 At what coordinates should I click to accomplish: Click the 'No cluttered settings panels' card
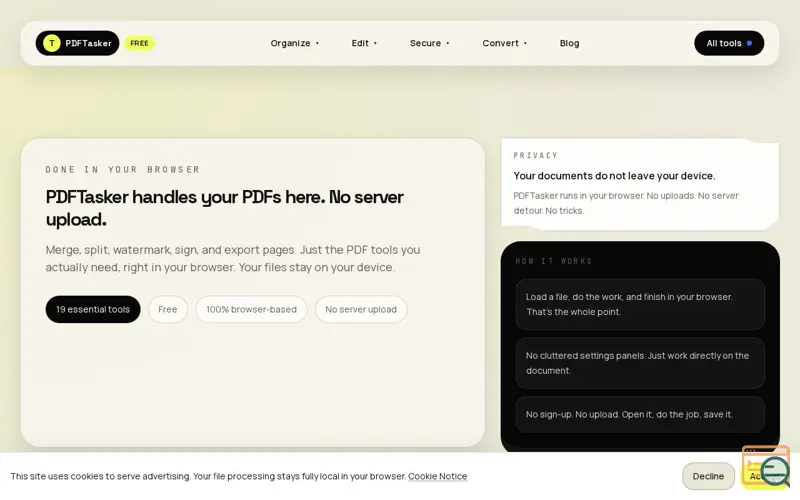click(x=640, y=363)
